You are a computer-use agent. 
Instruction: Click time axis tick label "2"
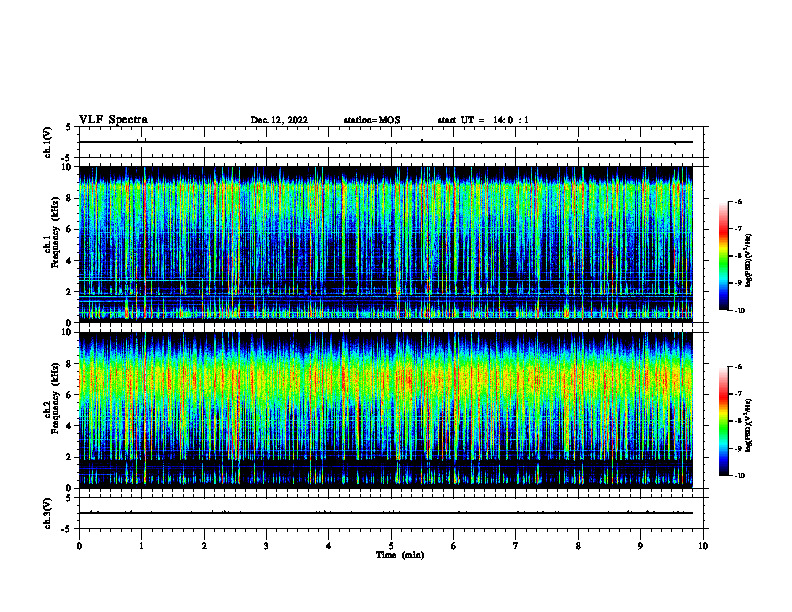click(x=204, y=546)
